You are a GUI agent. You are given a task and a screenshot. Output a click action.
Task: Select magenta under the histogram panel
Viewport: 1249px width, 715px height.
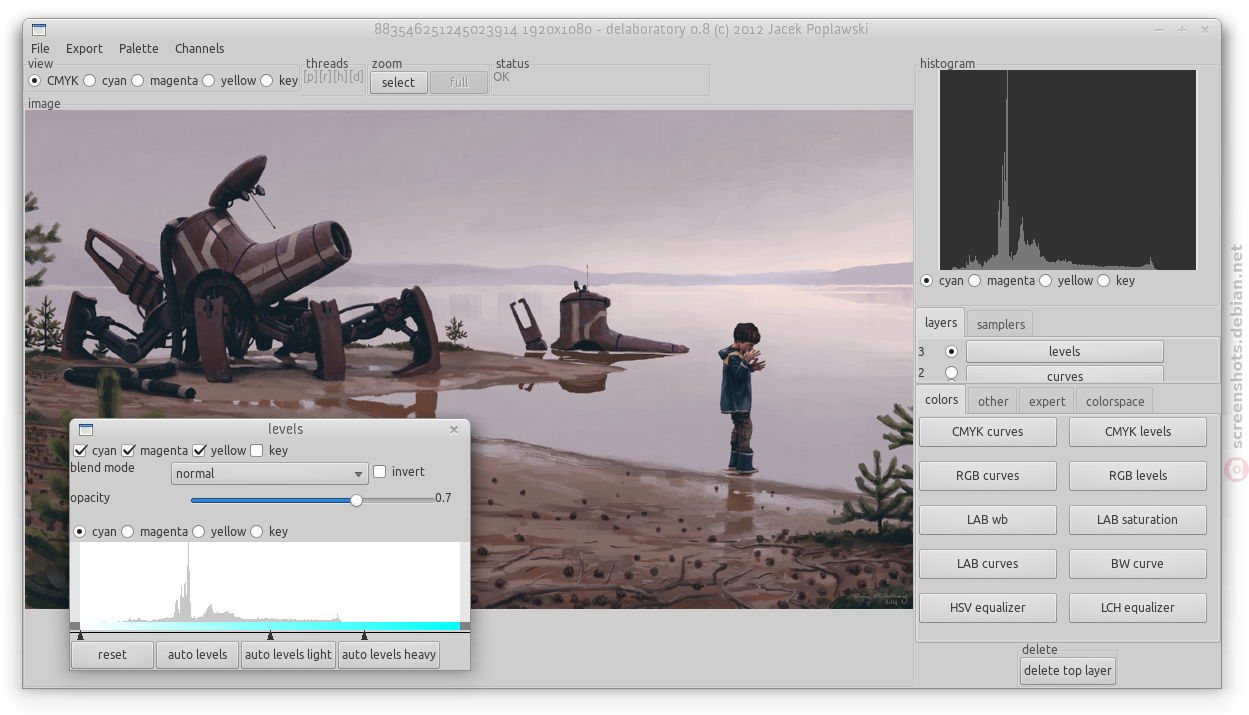975,281
